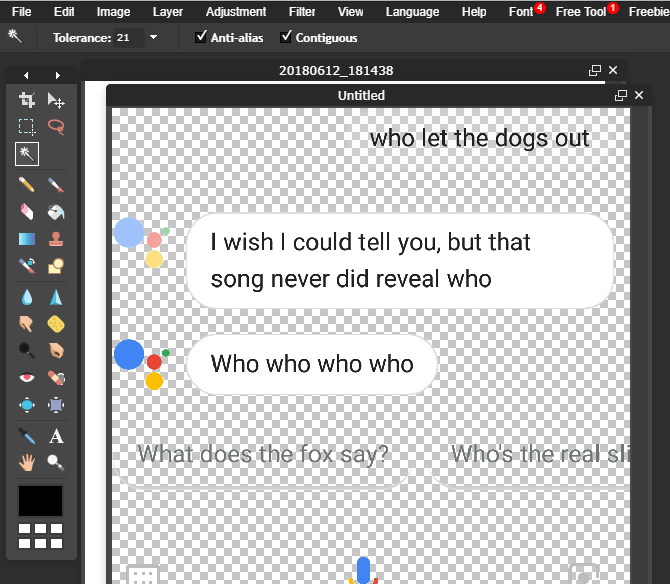This screenshot has height=584, width=670.
Task: Open the File menu
Action: [x=21, y=12]
